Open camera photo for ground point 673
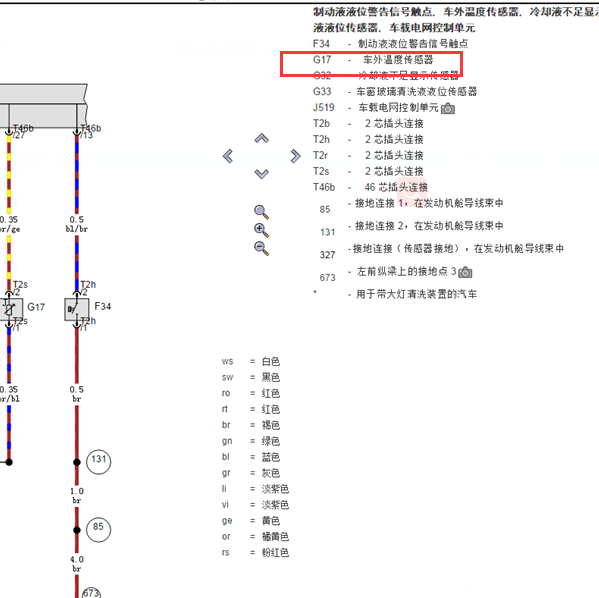Screen dimensions: 599x598 [x=465, y=272]
